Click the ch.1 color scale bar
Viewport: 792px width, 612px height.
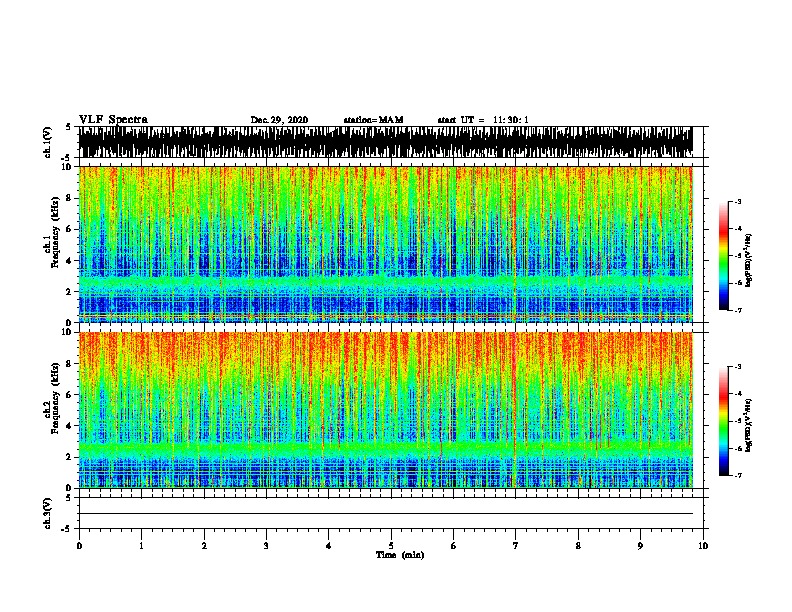[723, 256]
